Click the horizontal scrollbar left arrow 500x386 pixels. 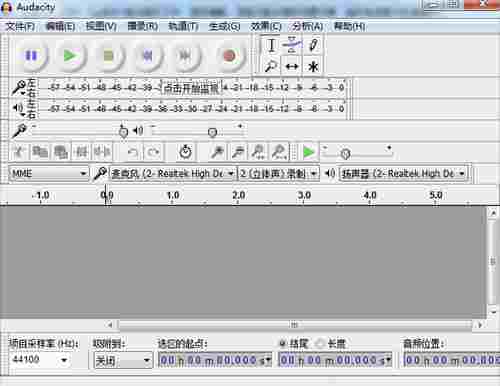point(110,324)
